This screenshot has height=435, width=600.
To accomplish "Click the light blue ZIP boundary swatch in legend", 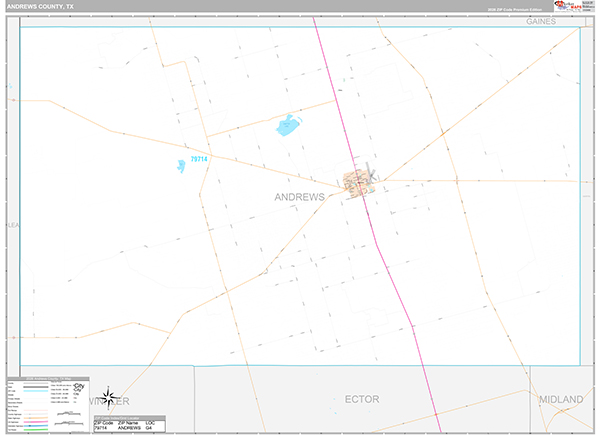I will [x=36, y=391].
